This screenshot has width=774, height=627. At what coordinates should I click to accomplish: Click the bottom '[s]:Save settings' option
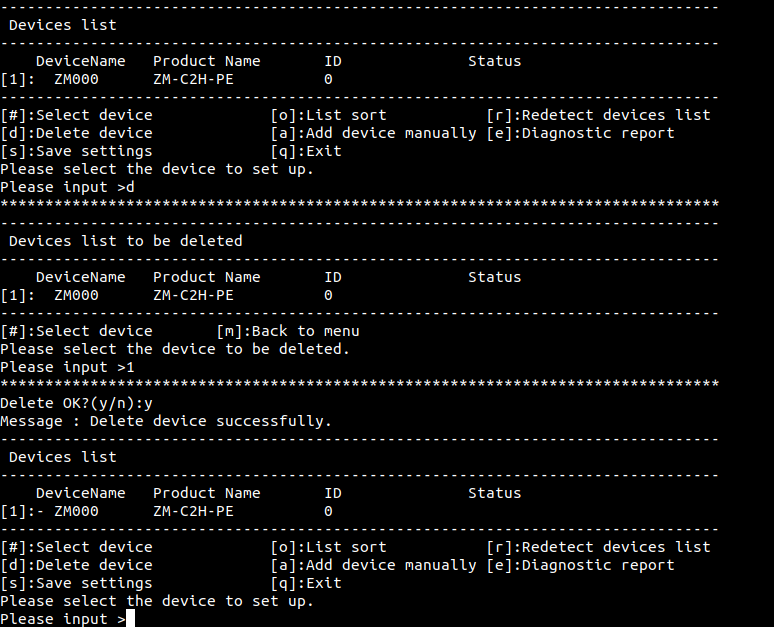coord(77,584)
